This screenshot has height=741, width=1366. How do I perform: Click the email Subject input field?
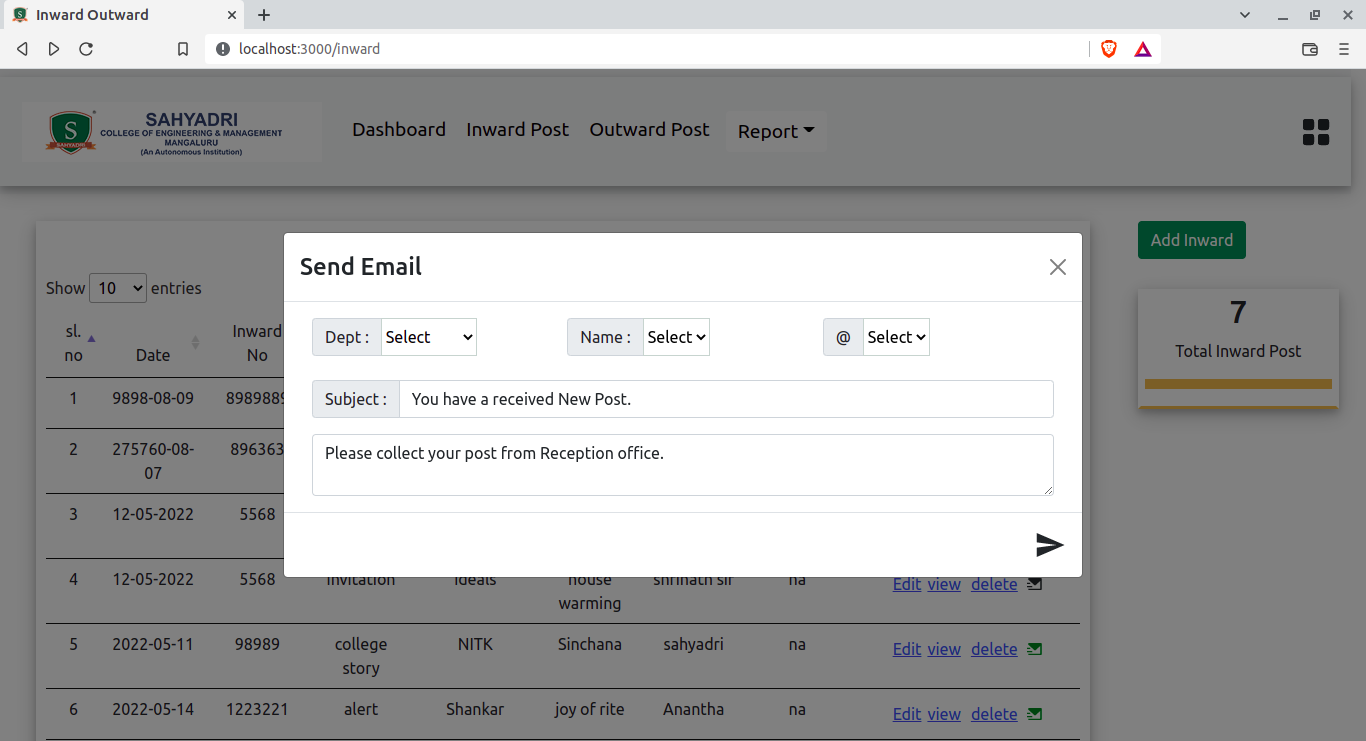[x=725, y=398]
